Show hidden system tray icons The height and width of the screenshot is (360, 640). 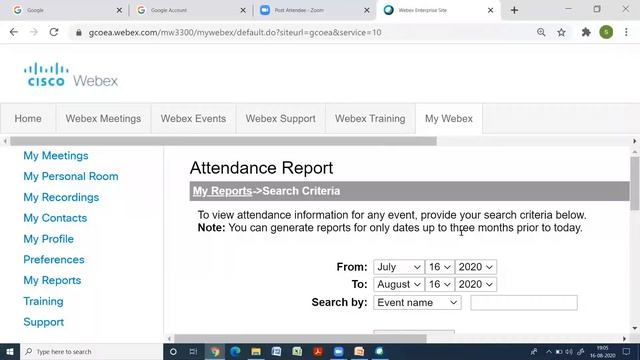(x=549, y=351)
